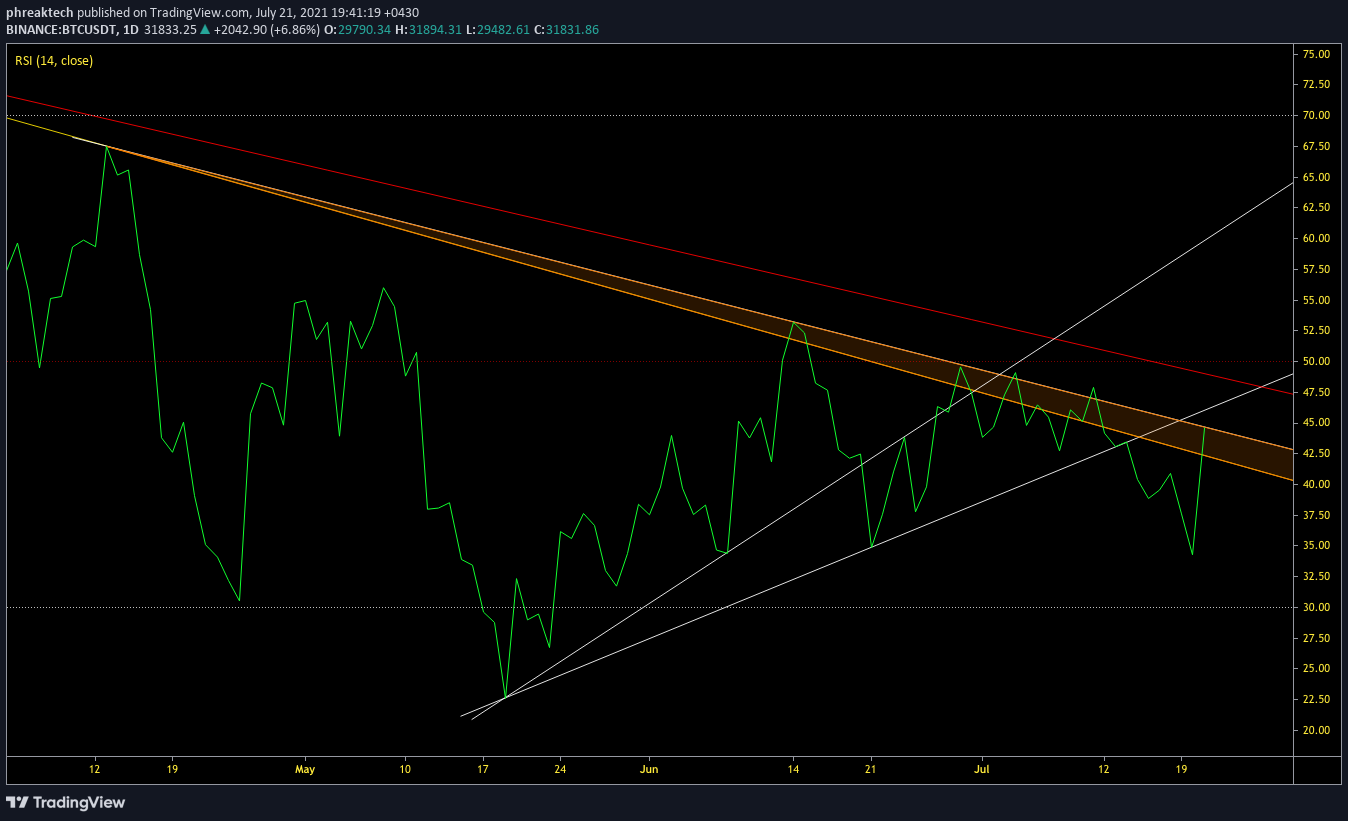
Task: Click the May label on time axis
Action: 305,769
